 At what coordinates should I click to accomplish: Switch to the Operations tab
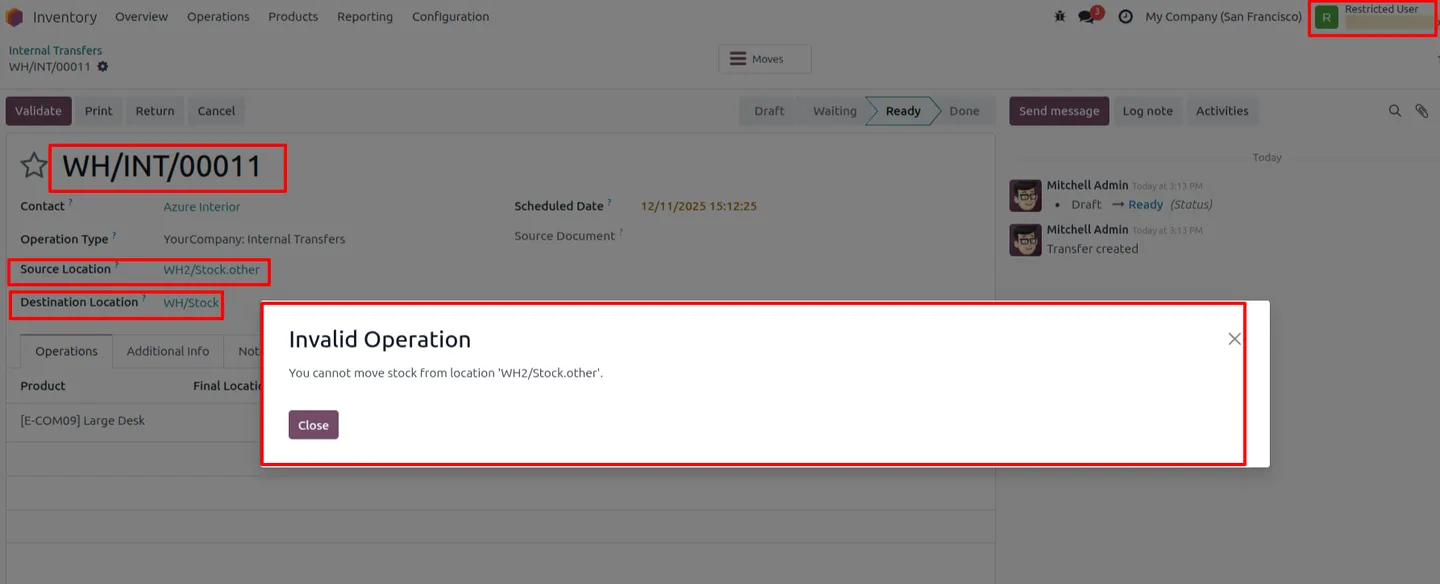pos(67,351)
